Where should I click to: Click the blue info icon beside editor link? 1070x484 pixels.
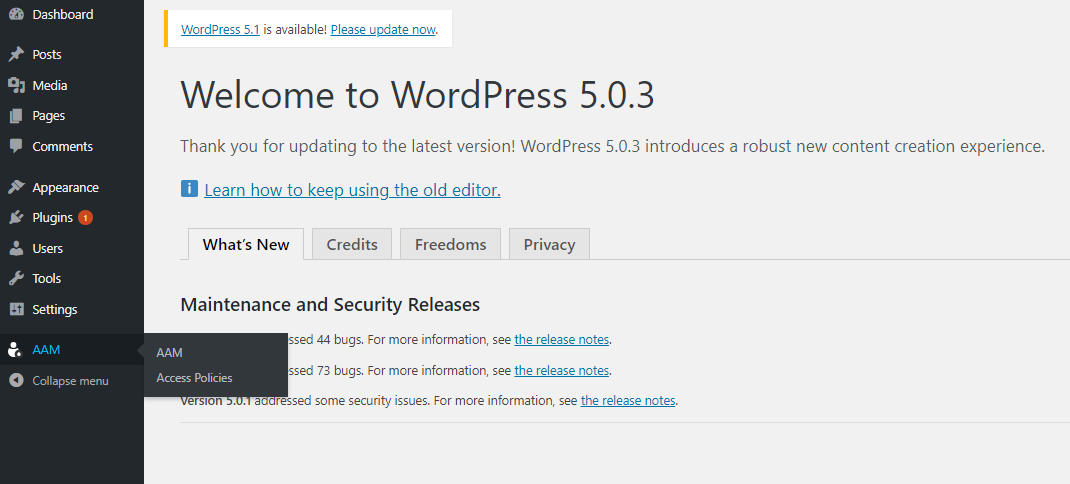point(189,188)
